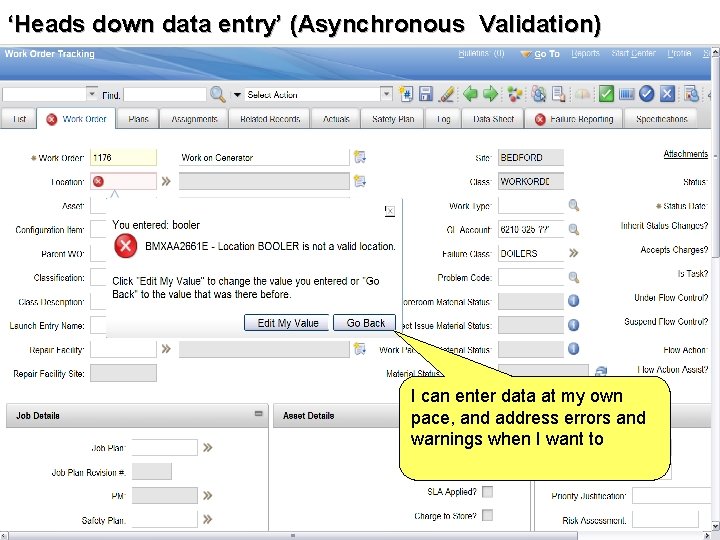Viewport: 720px width, 540px height.
Task: Click the red error icon in Location field
Action: (98, 181)
